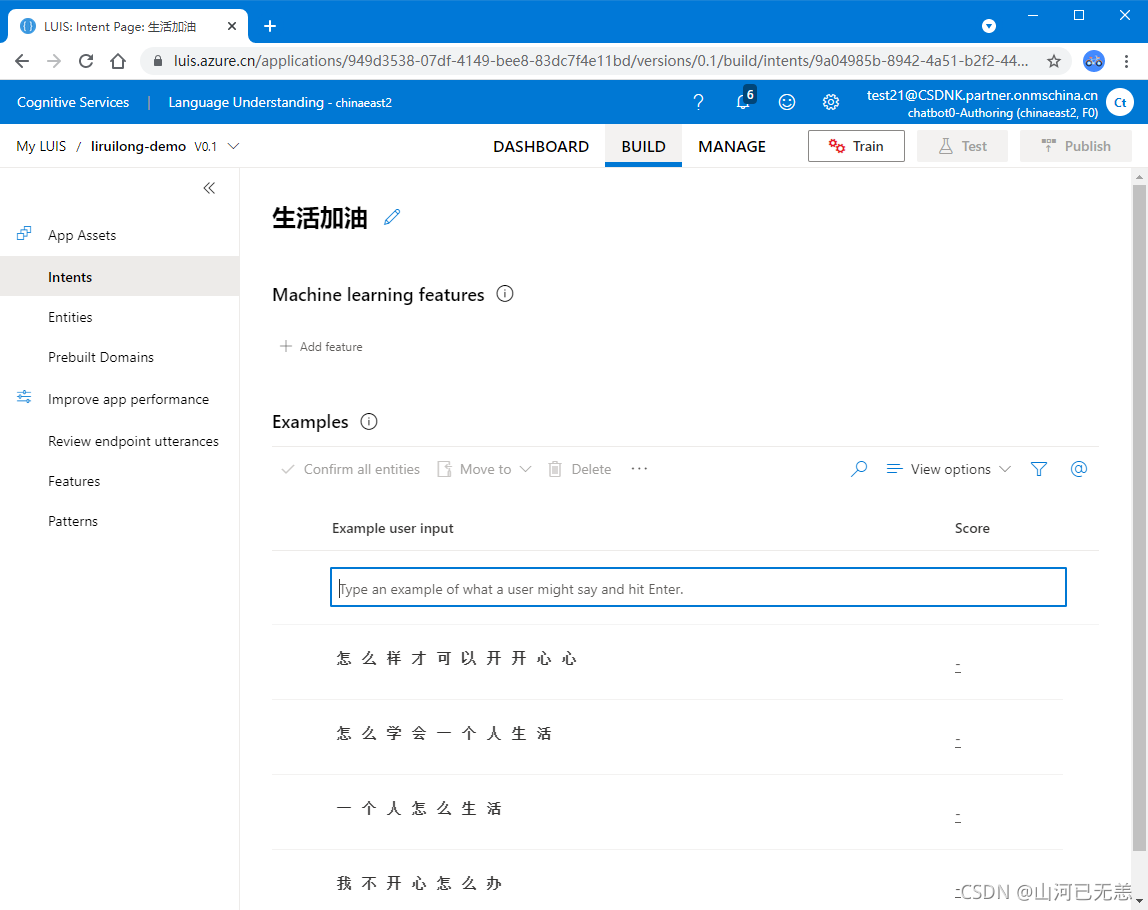The width and height of the screenshot is (1148, 910).
Task: Click the Score column header
Action: (x=972, y=528)
